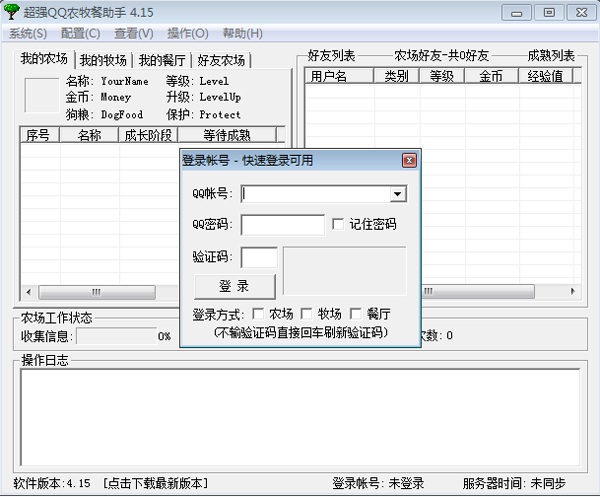Open the 操作(O) menu
Image resolution: width=600 pixels, height=497 pixels.
188,34
